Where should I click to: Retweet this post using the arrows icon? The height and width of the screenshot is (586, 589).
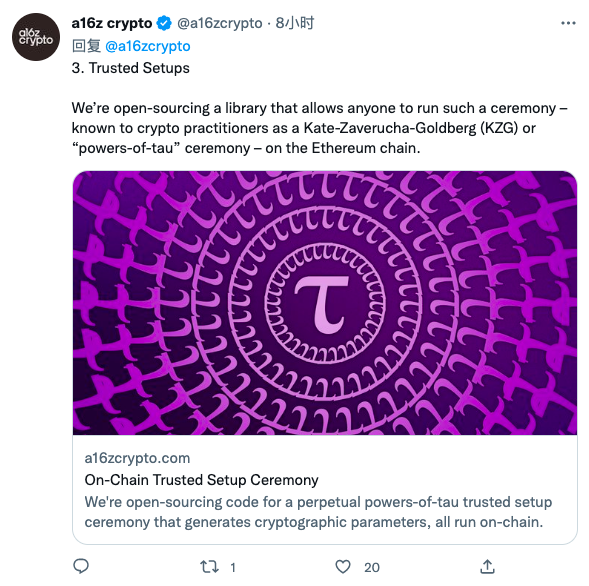tap(209, 566)
